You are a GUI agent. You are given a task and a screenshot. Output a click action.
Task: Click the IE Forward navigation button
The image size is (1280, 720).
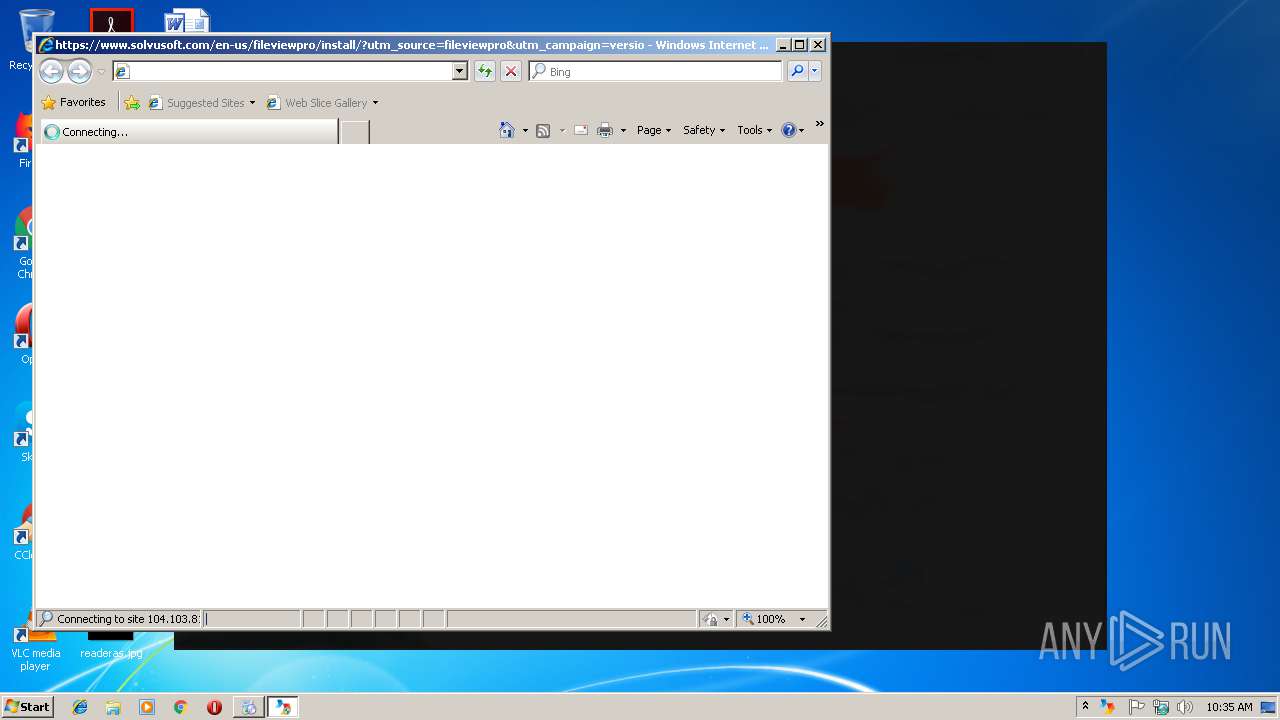79,71
